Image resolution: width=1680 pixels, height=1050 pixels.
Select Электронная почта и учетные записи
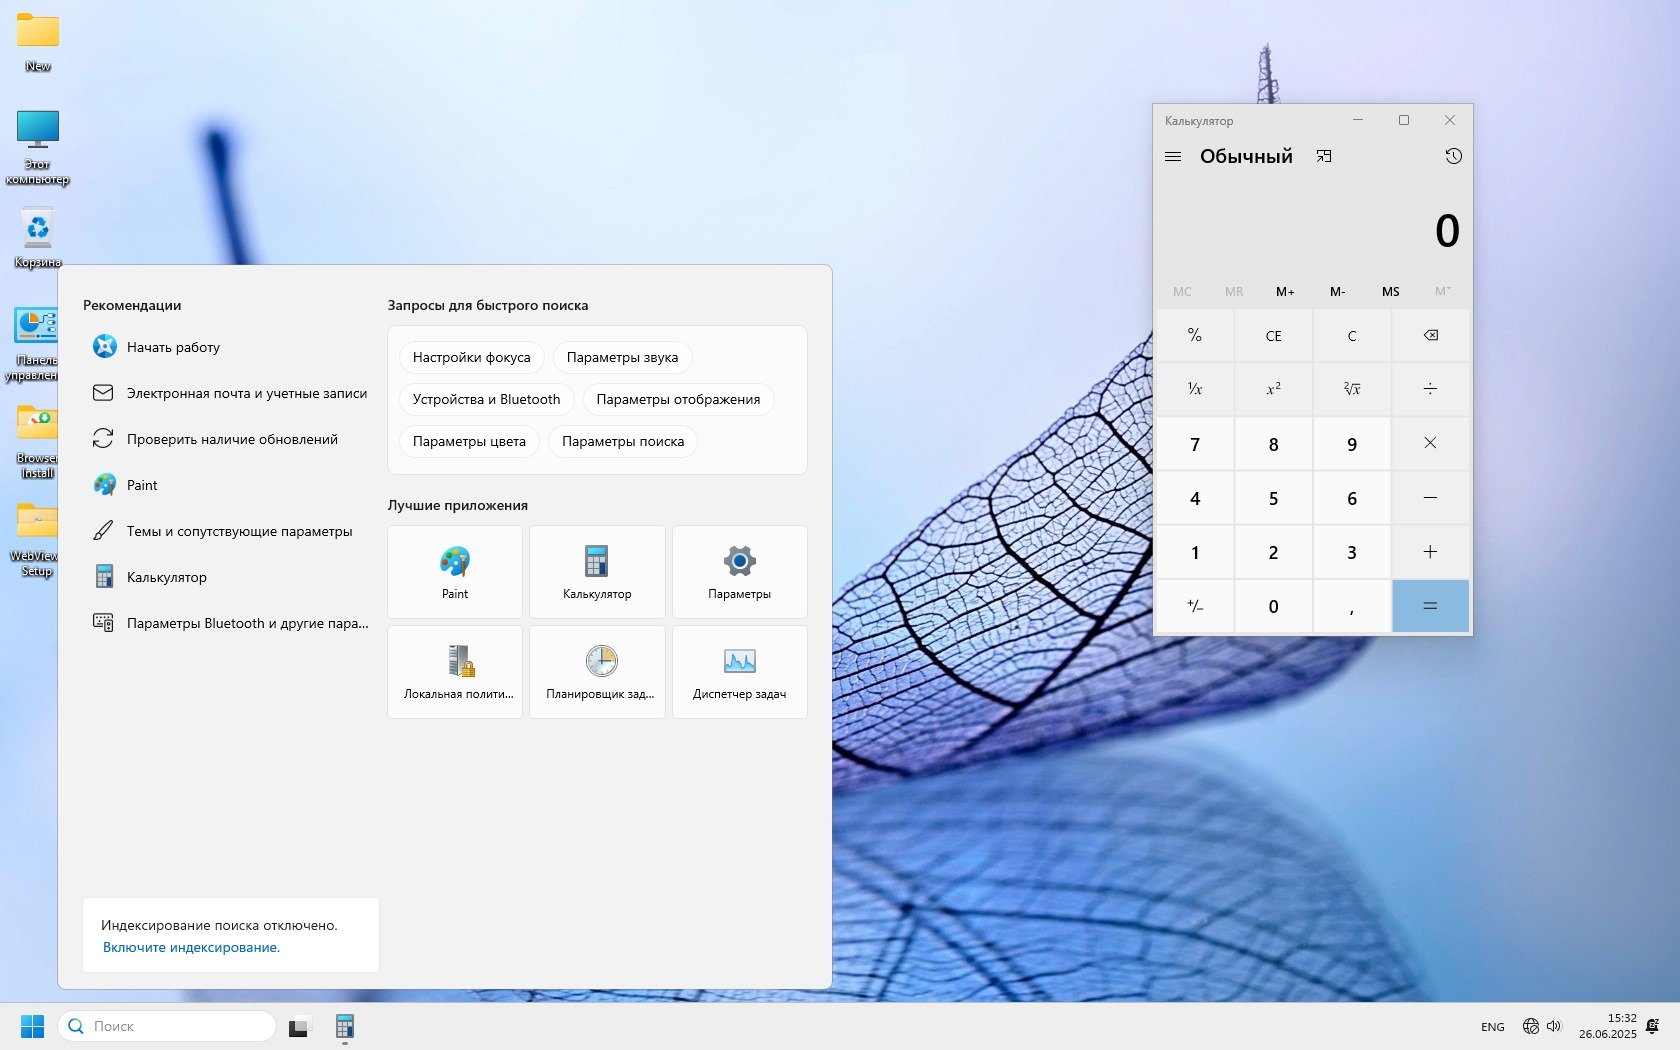coord(246,393)
